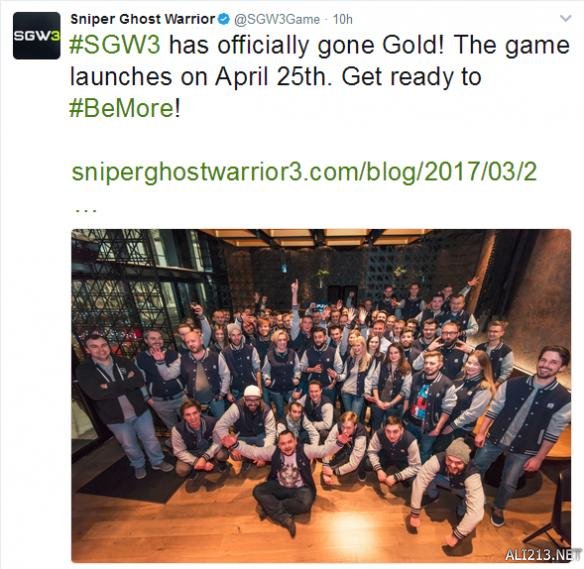Open the sniperghostwarrior3.com blog link
Viewport: 584px width, 569px height.
pos(304,172)
